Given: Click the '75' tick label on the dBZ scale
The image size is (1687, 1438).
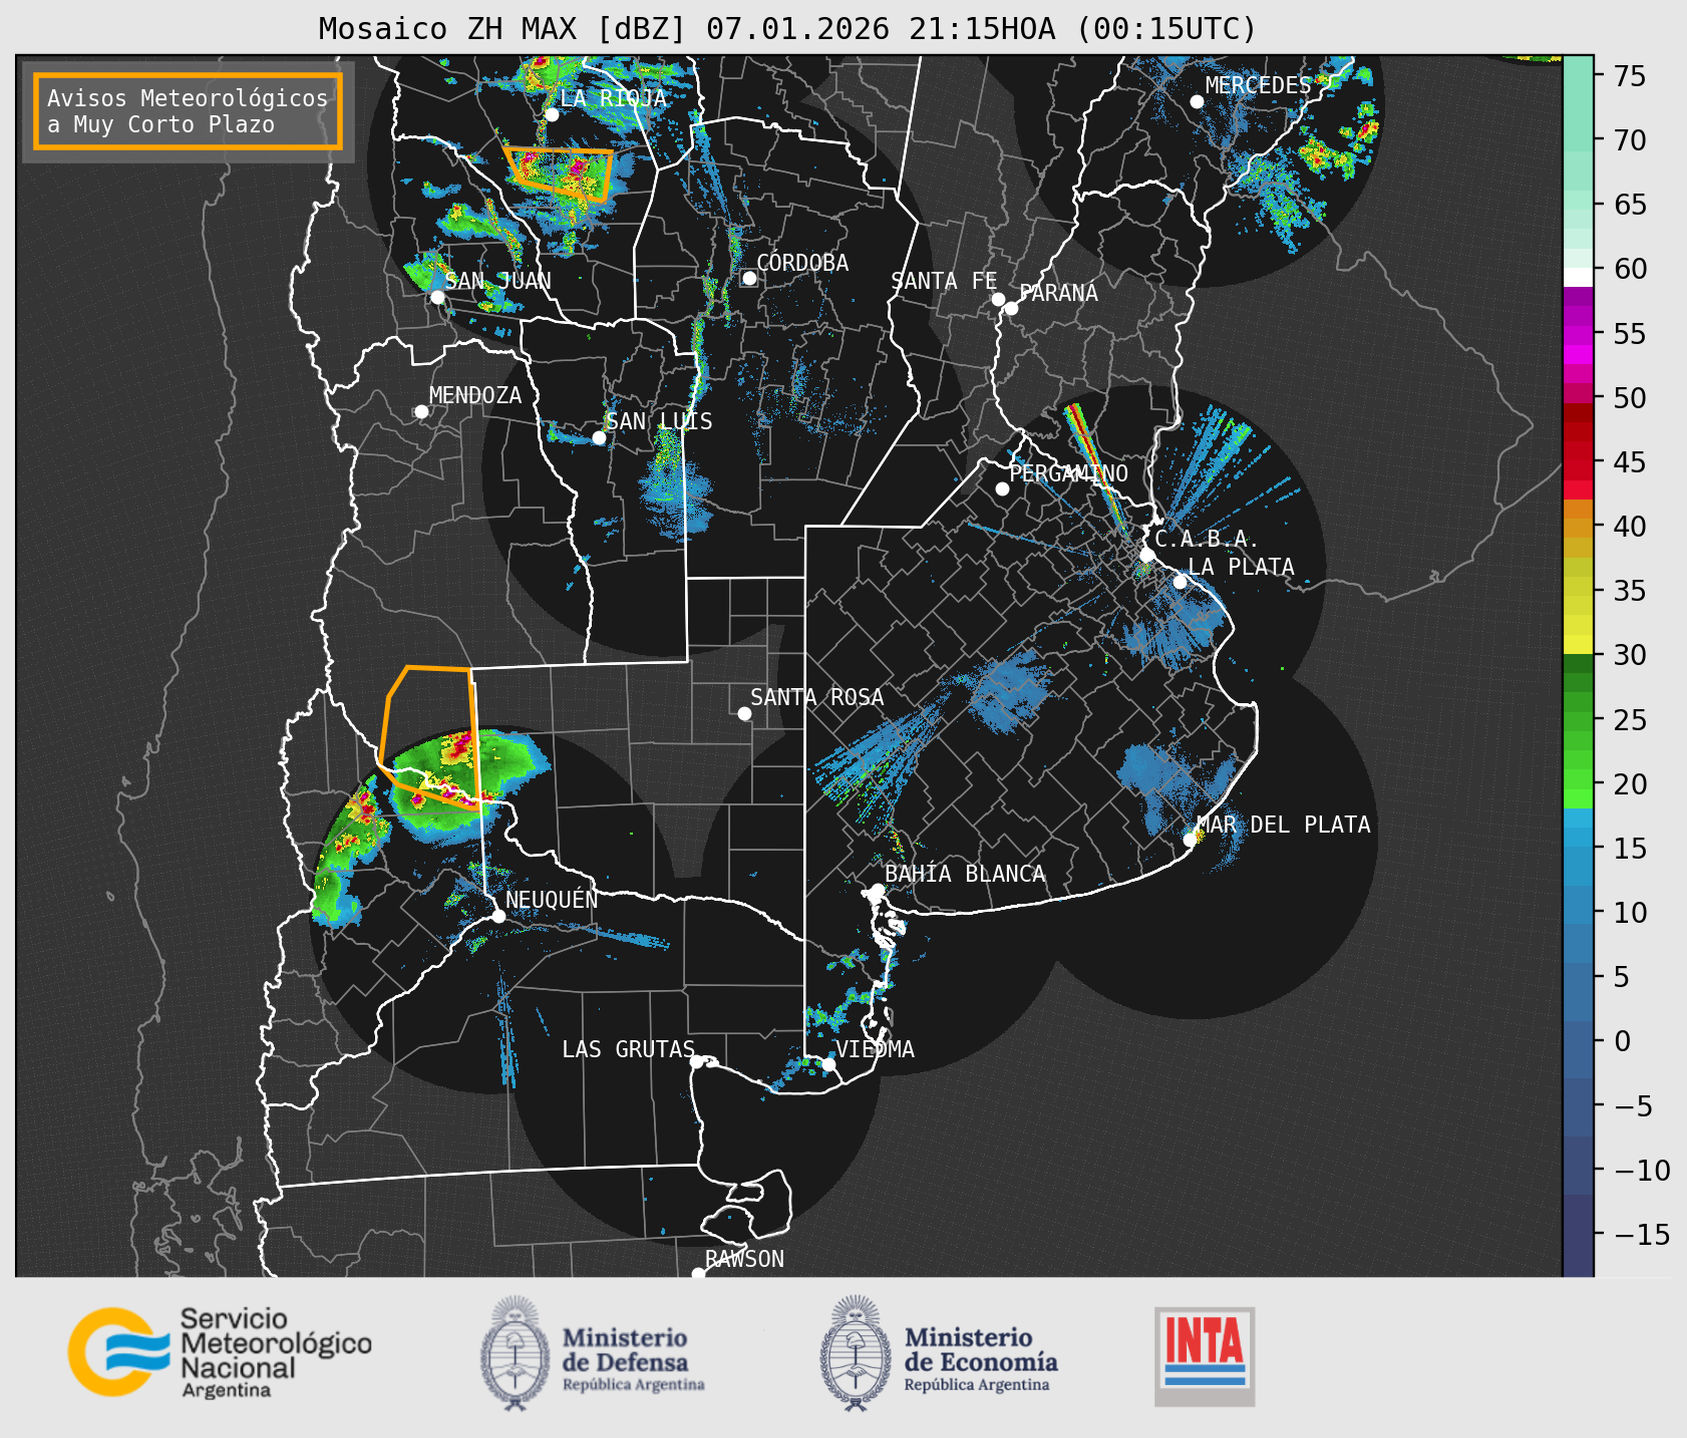Looking at the screenshot, I should [x=1628, y=75].
